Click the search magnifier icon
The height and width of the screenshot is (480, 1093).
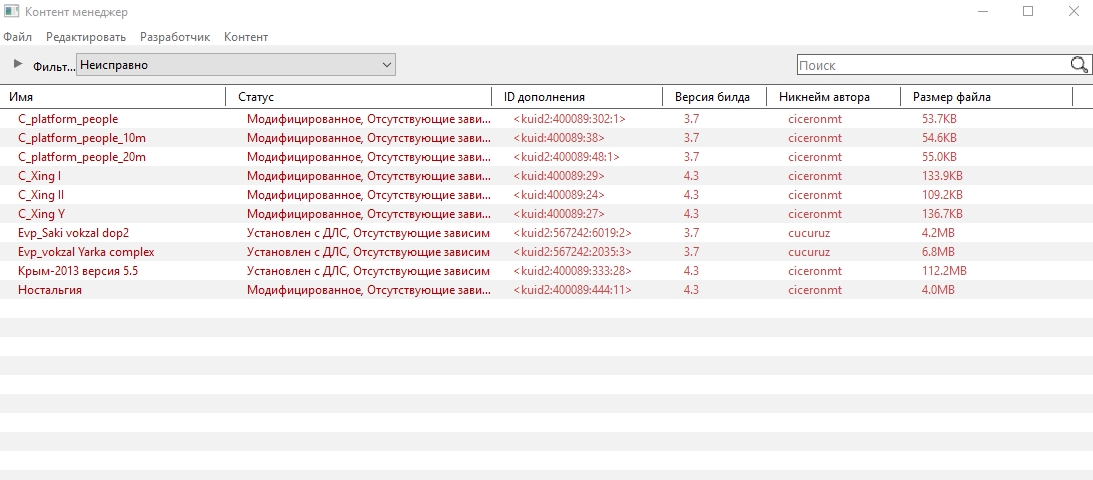[x=1079, y=65]
